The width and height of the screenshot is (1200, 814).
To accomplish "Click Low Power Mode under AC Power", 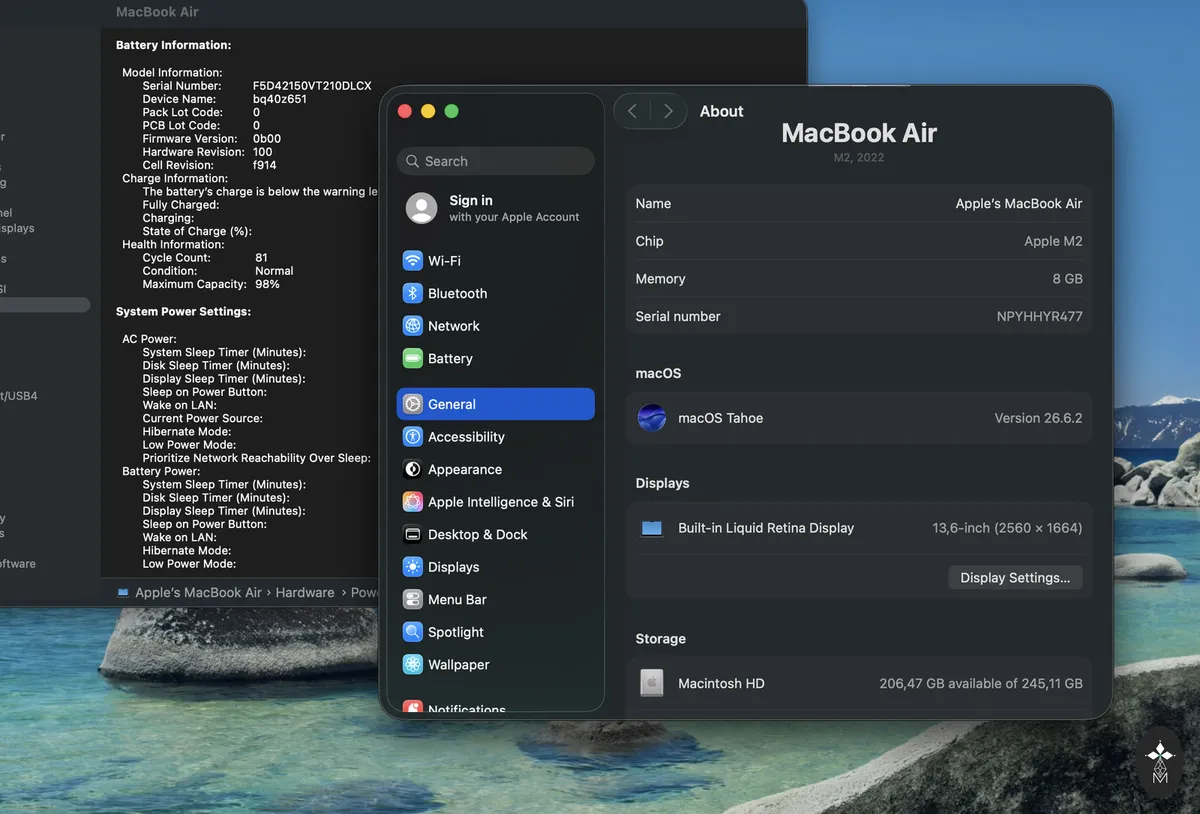I will pyautogui.click(x=189, y=445).
